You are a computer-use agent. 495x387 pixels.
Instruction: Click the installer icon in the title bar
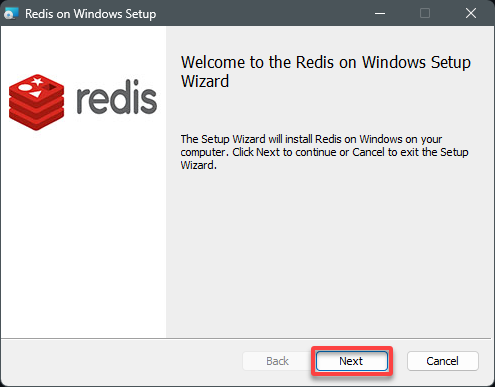click(11, 14)
